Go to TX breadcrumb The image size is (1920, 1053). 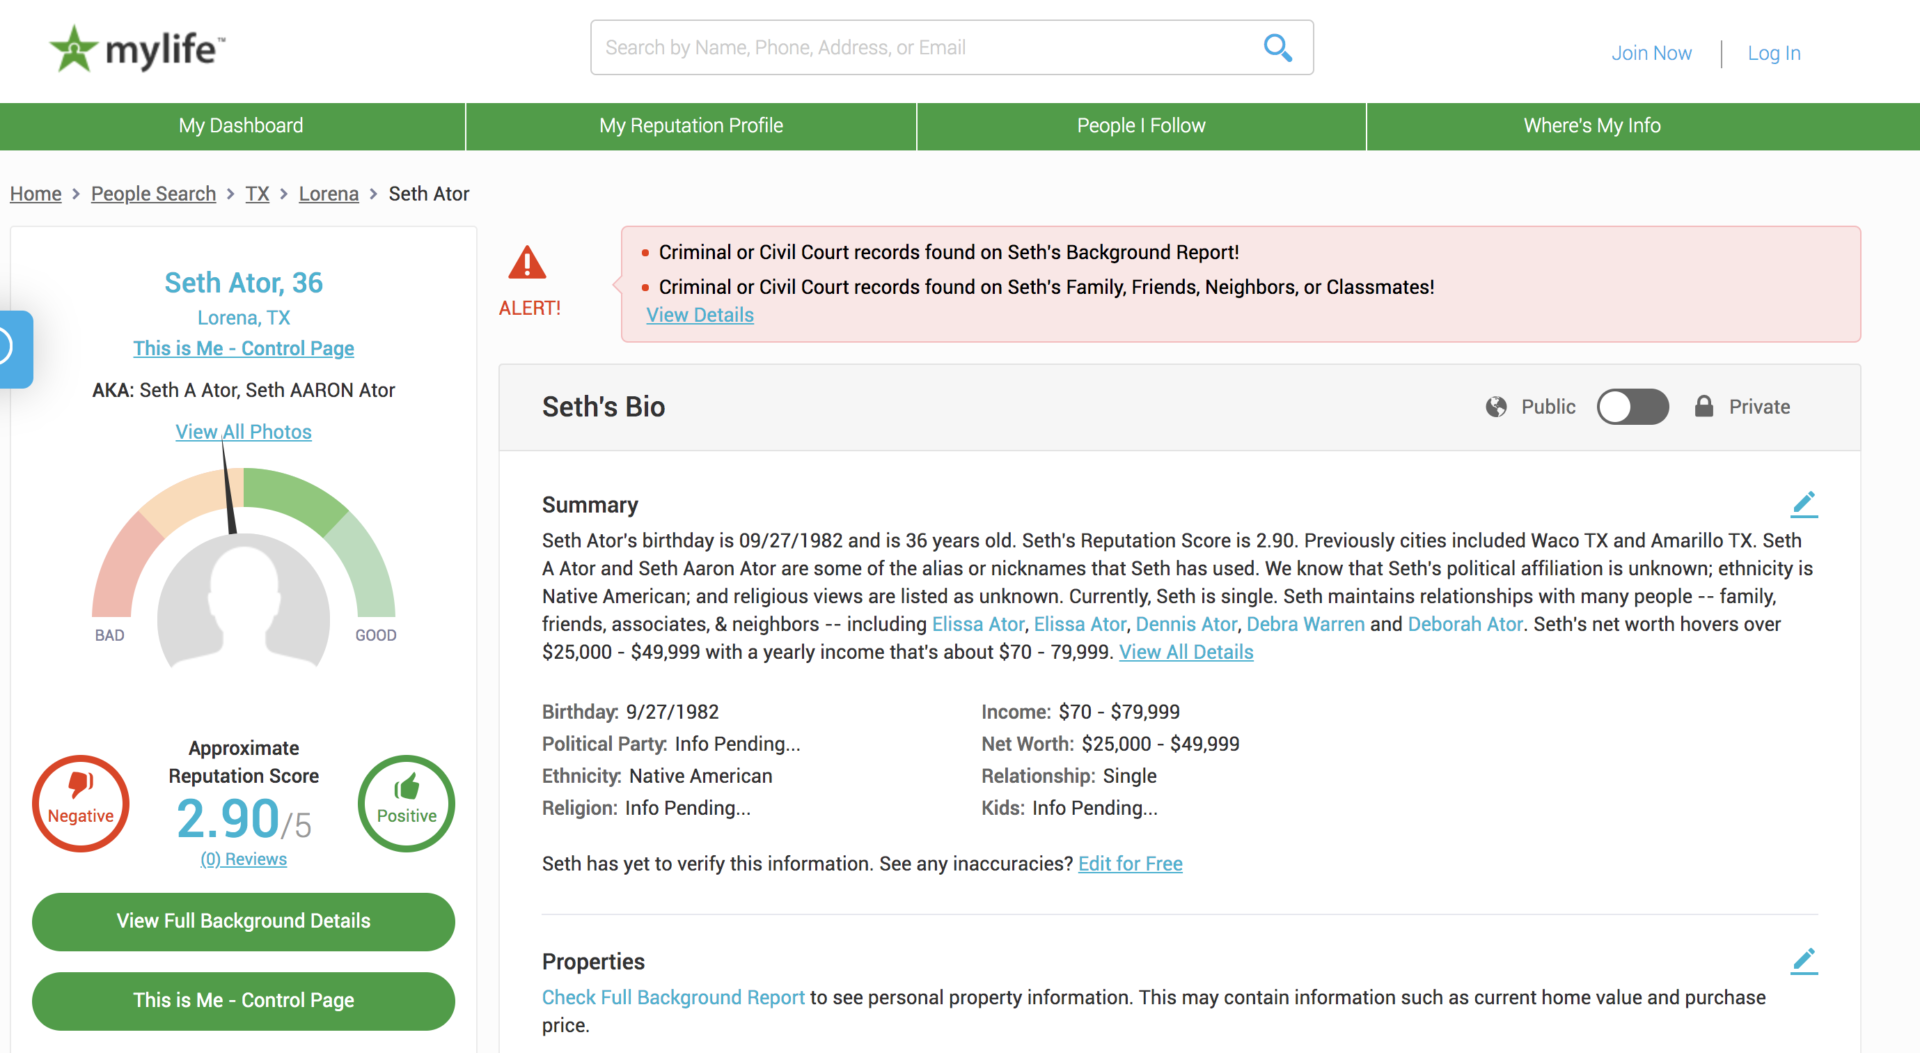[x=257, y=194]
